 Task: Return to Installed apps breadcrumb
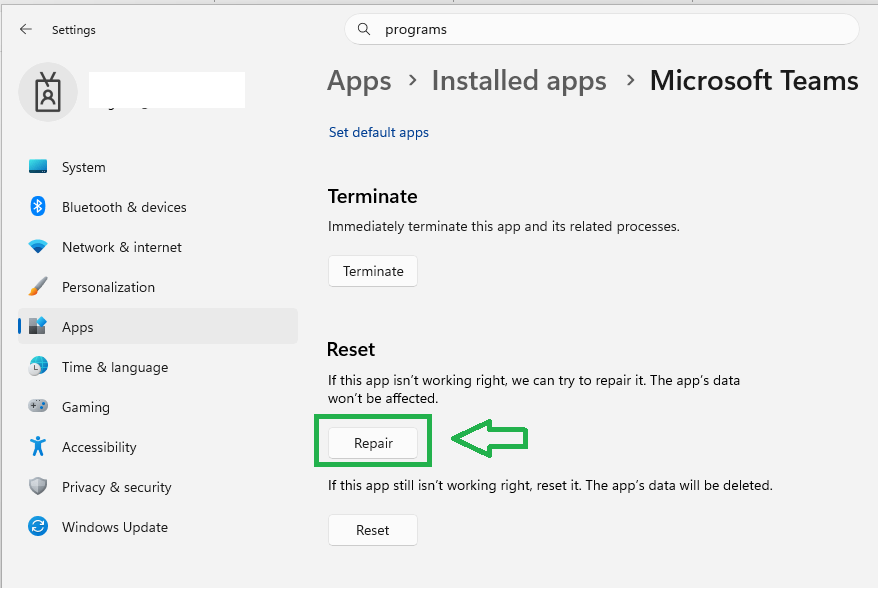click(x=519, y=81)
